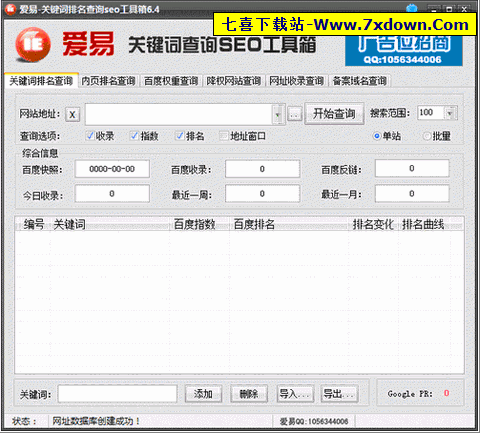Maximize the window
Image resolution: width=480 pixels, height=433 pixels.
coord(449,10)
